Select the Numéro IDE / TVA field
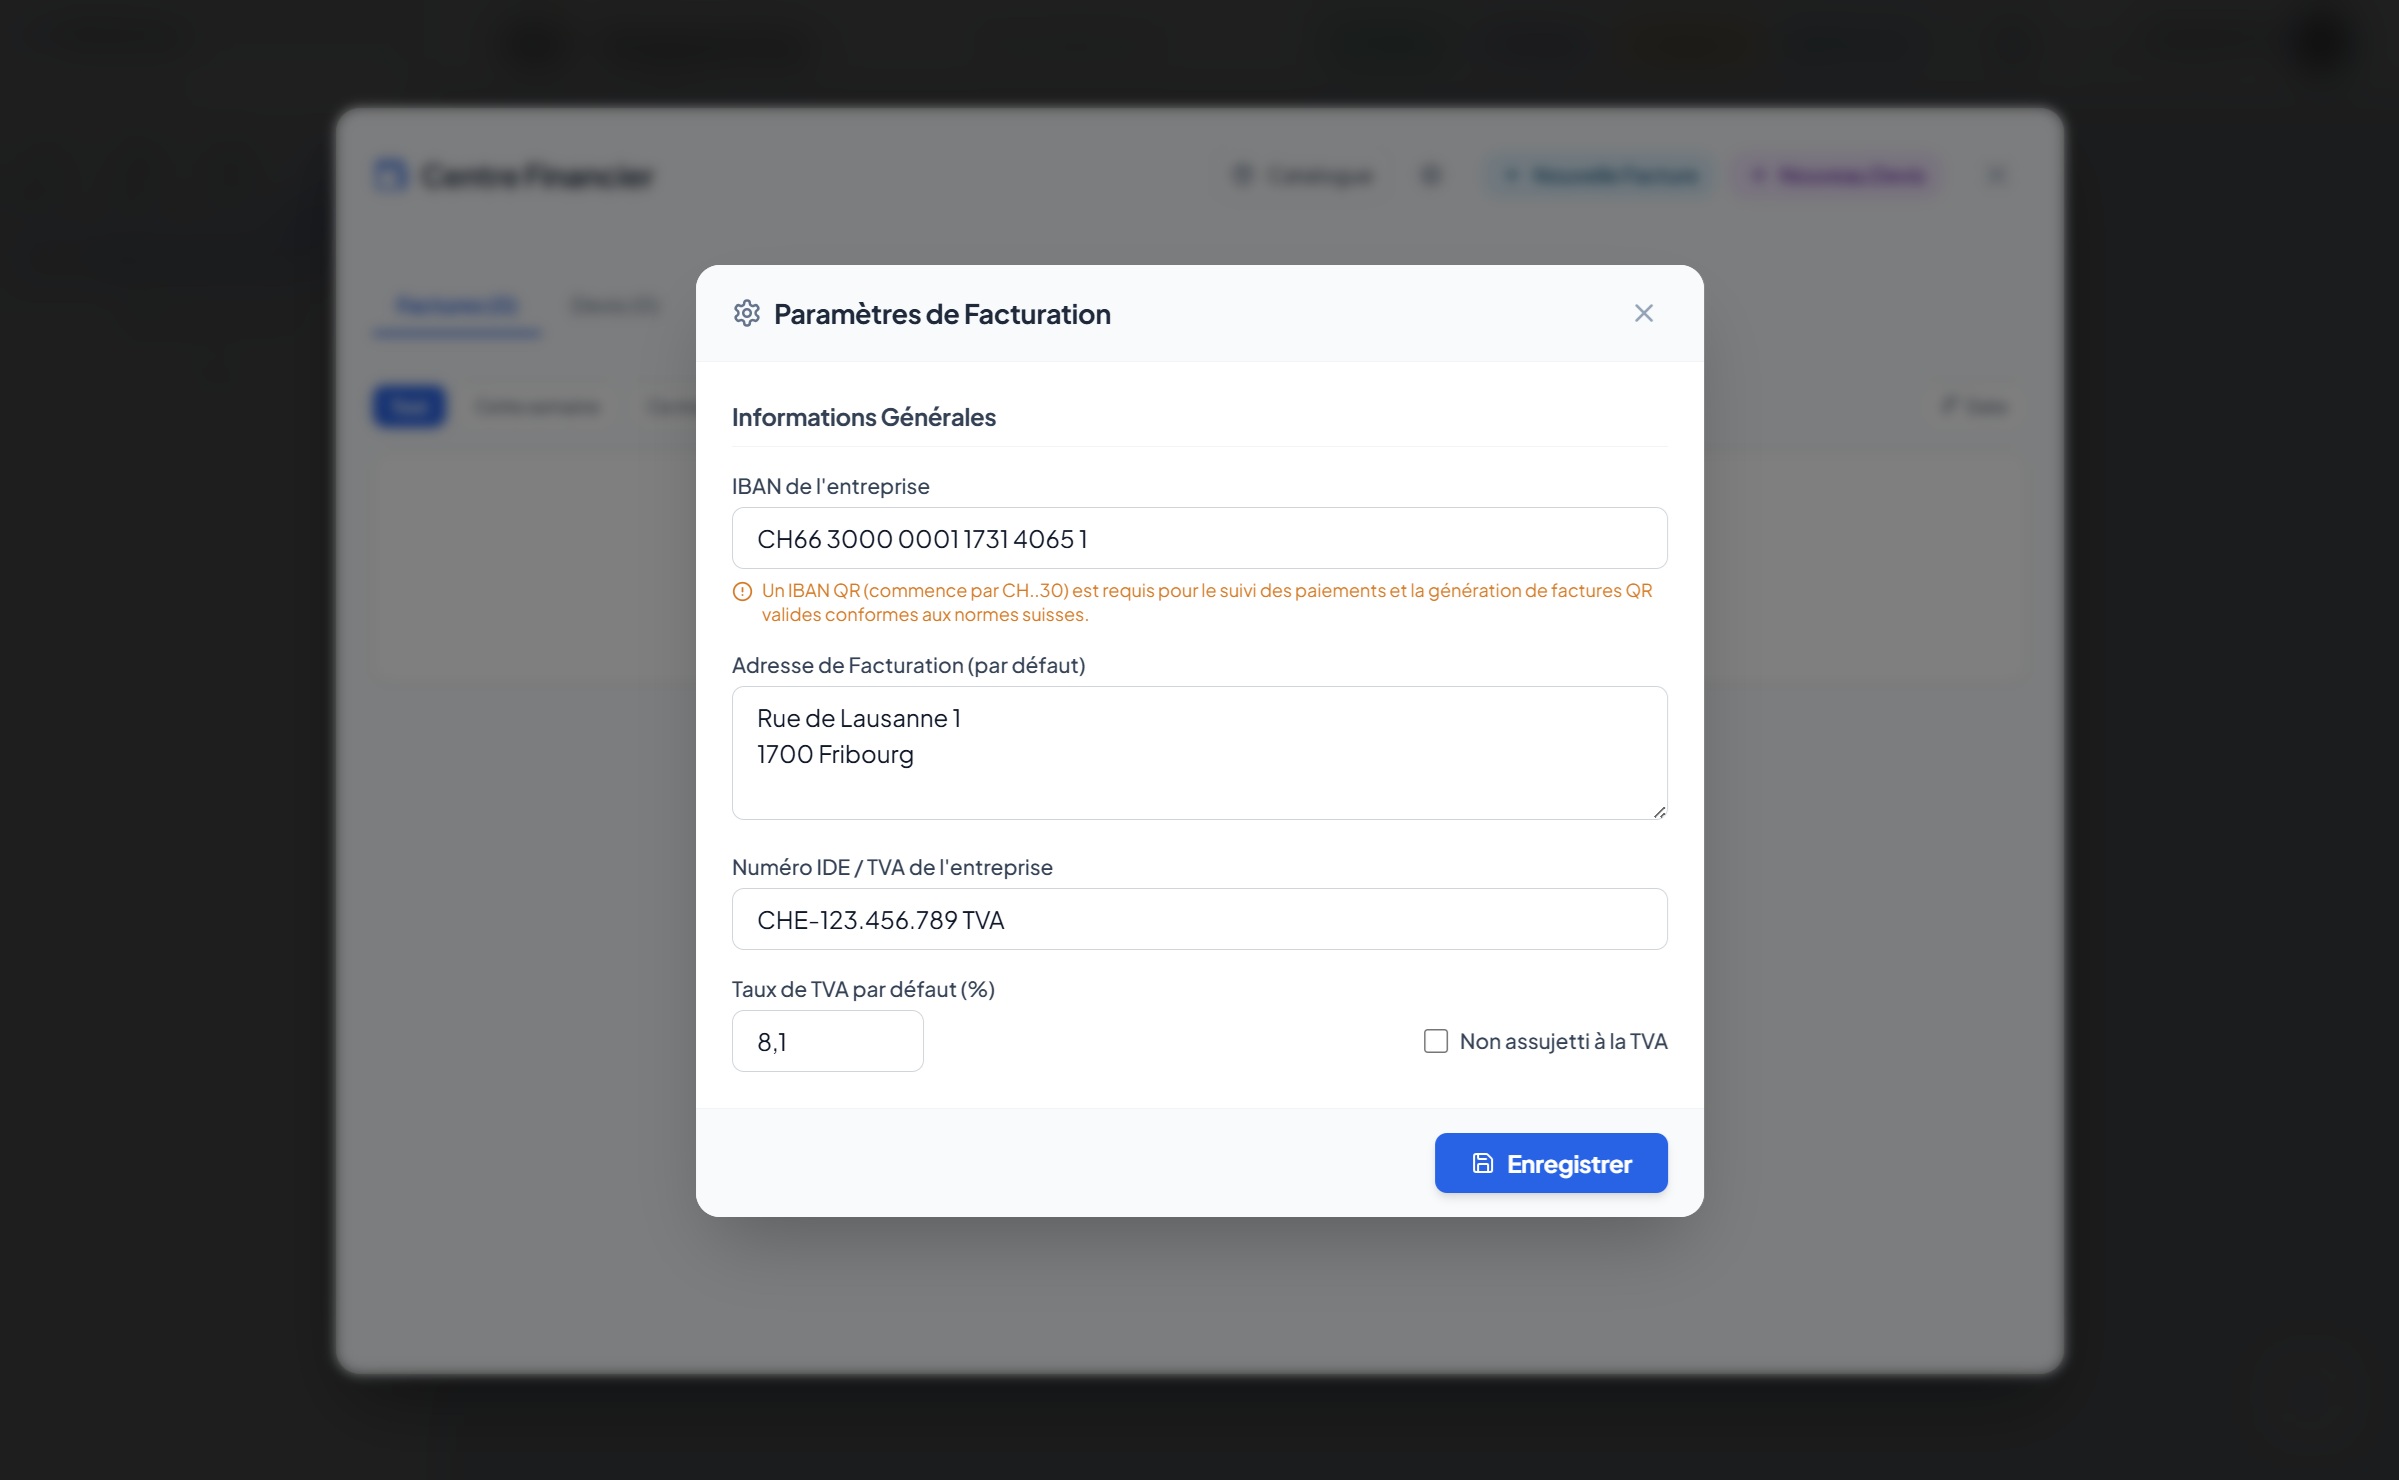 pos(1198,919)
